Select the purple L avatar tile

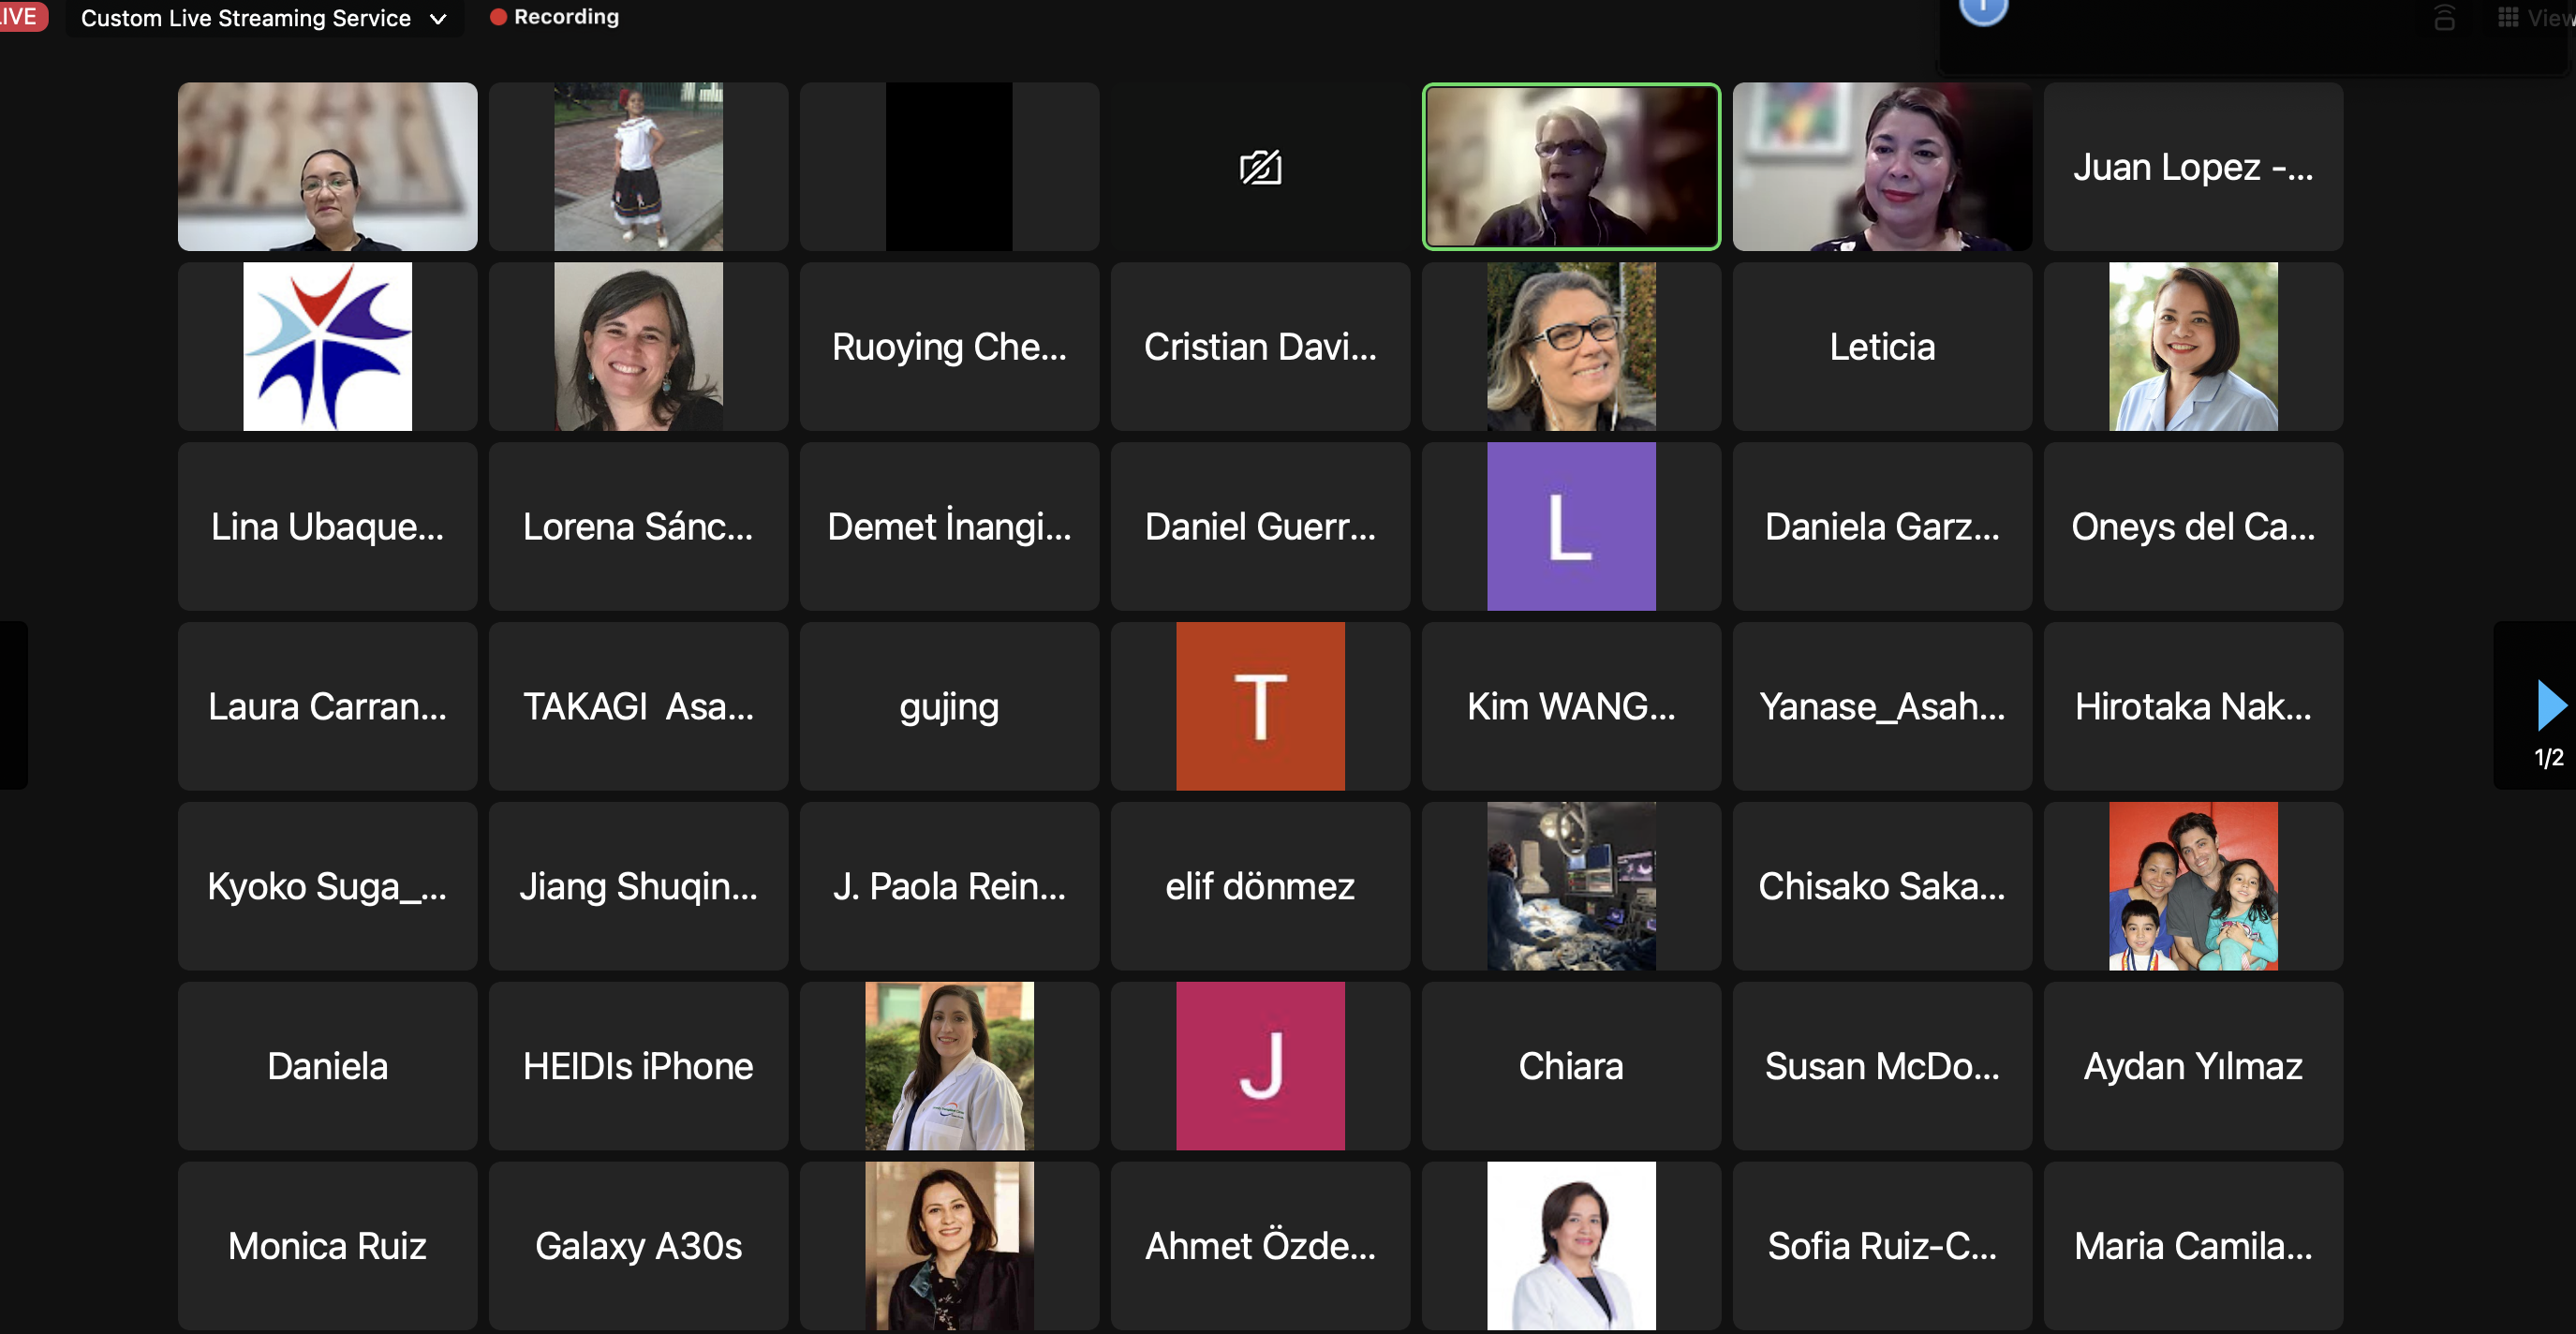(x=1571, y=527)
